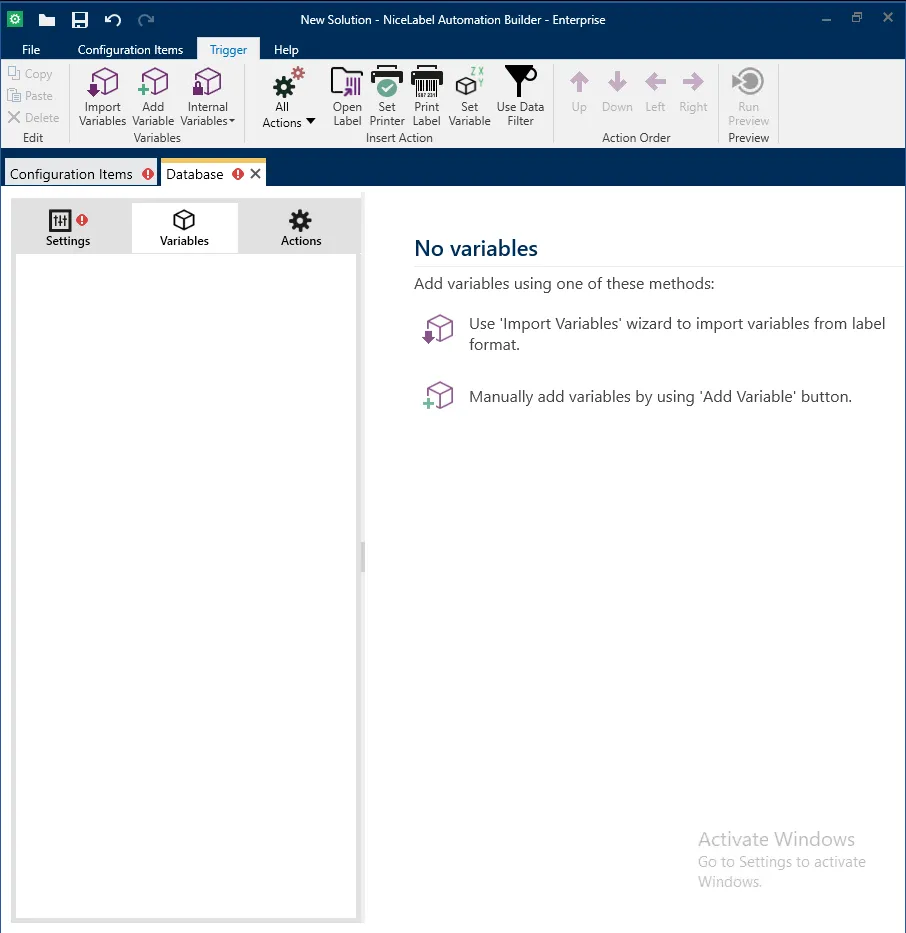The height and width of the screenshot is (933, 906).
Task: Switch to the Trigger ribbon tab
Action: click(228, 49)
